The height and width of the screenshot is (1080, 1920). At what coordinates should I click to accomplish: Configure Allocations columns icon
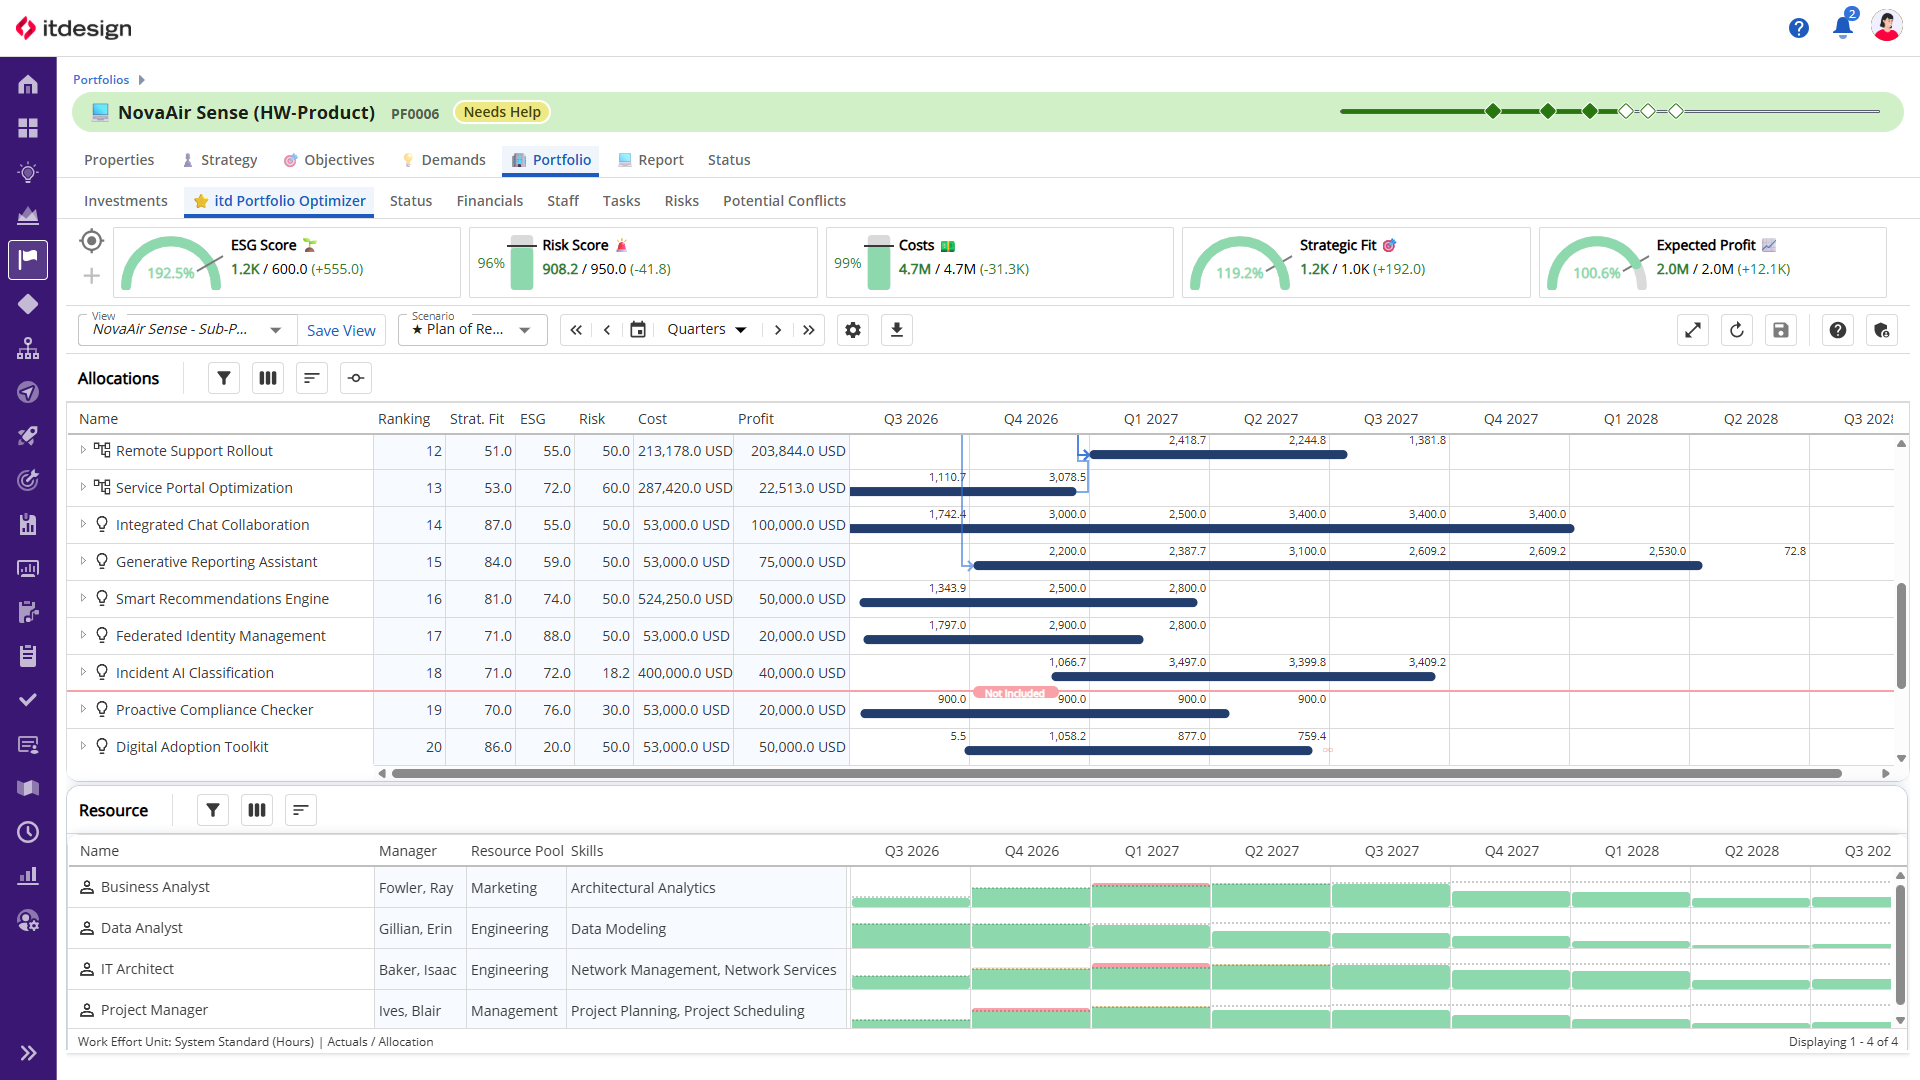[x=268, y=378]
